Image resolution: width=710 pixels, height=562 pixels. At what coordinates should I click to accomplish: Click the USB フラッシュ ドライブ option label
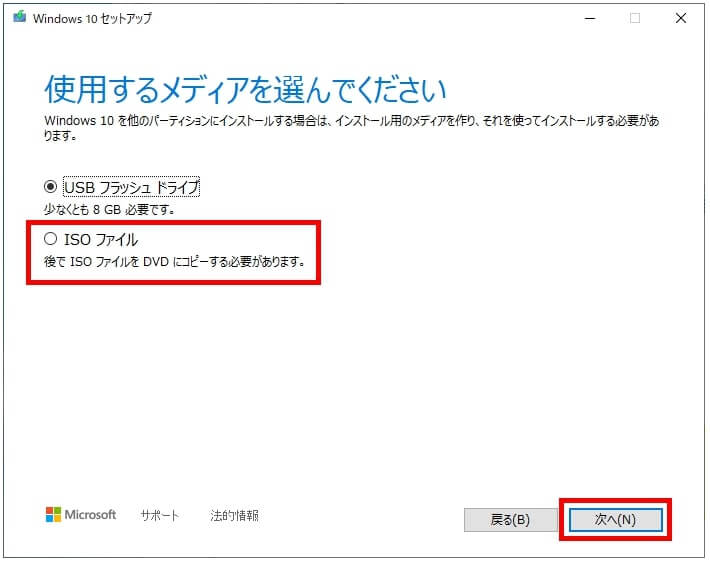pos(131,187)
